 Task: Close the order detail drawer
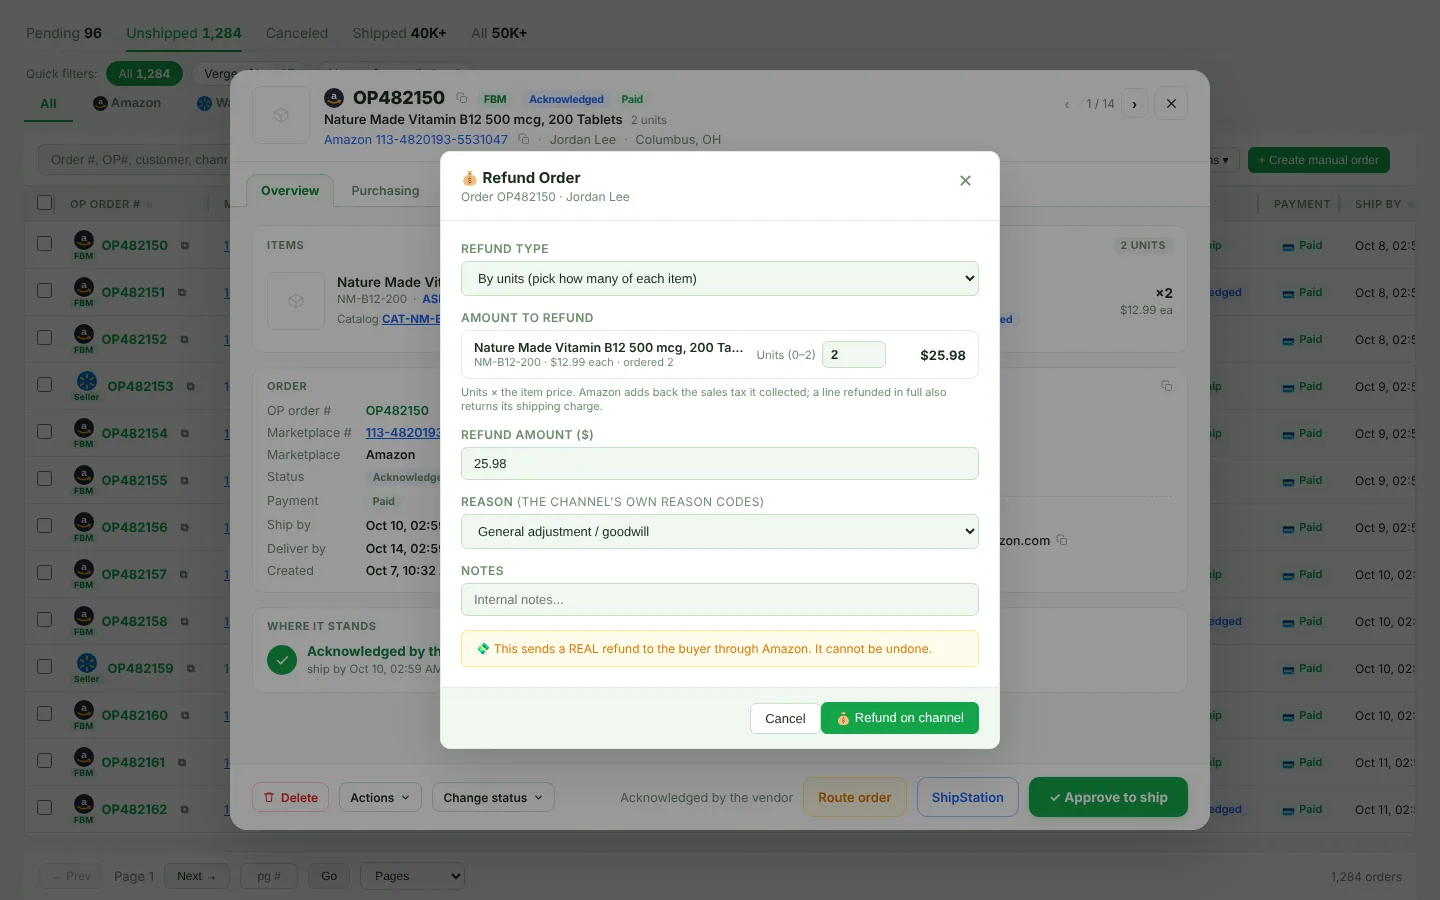point(1171,103)
